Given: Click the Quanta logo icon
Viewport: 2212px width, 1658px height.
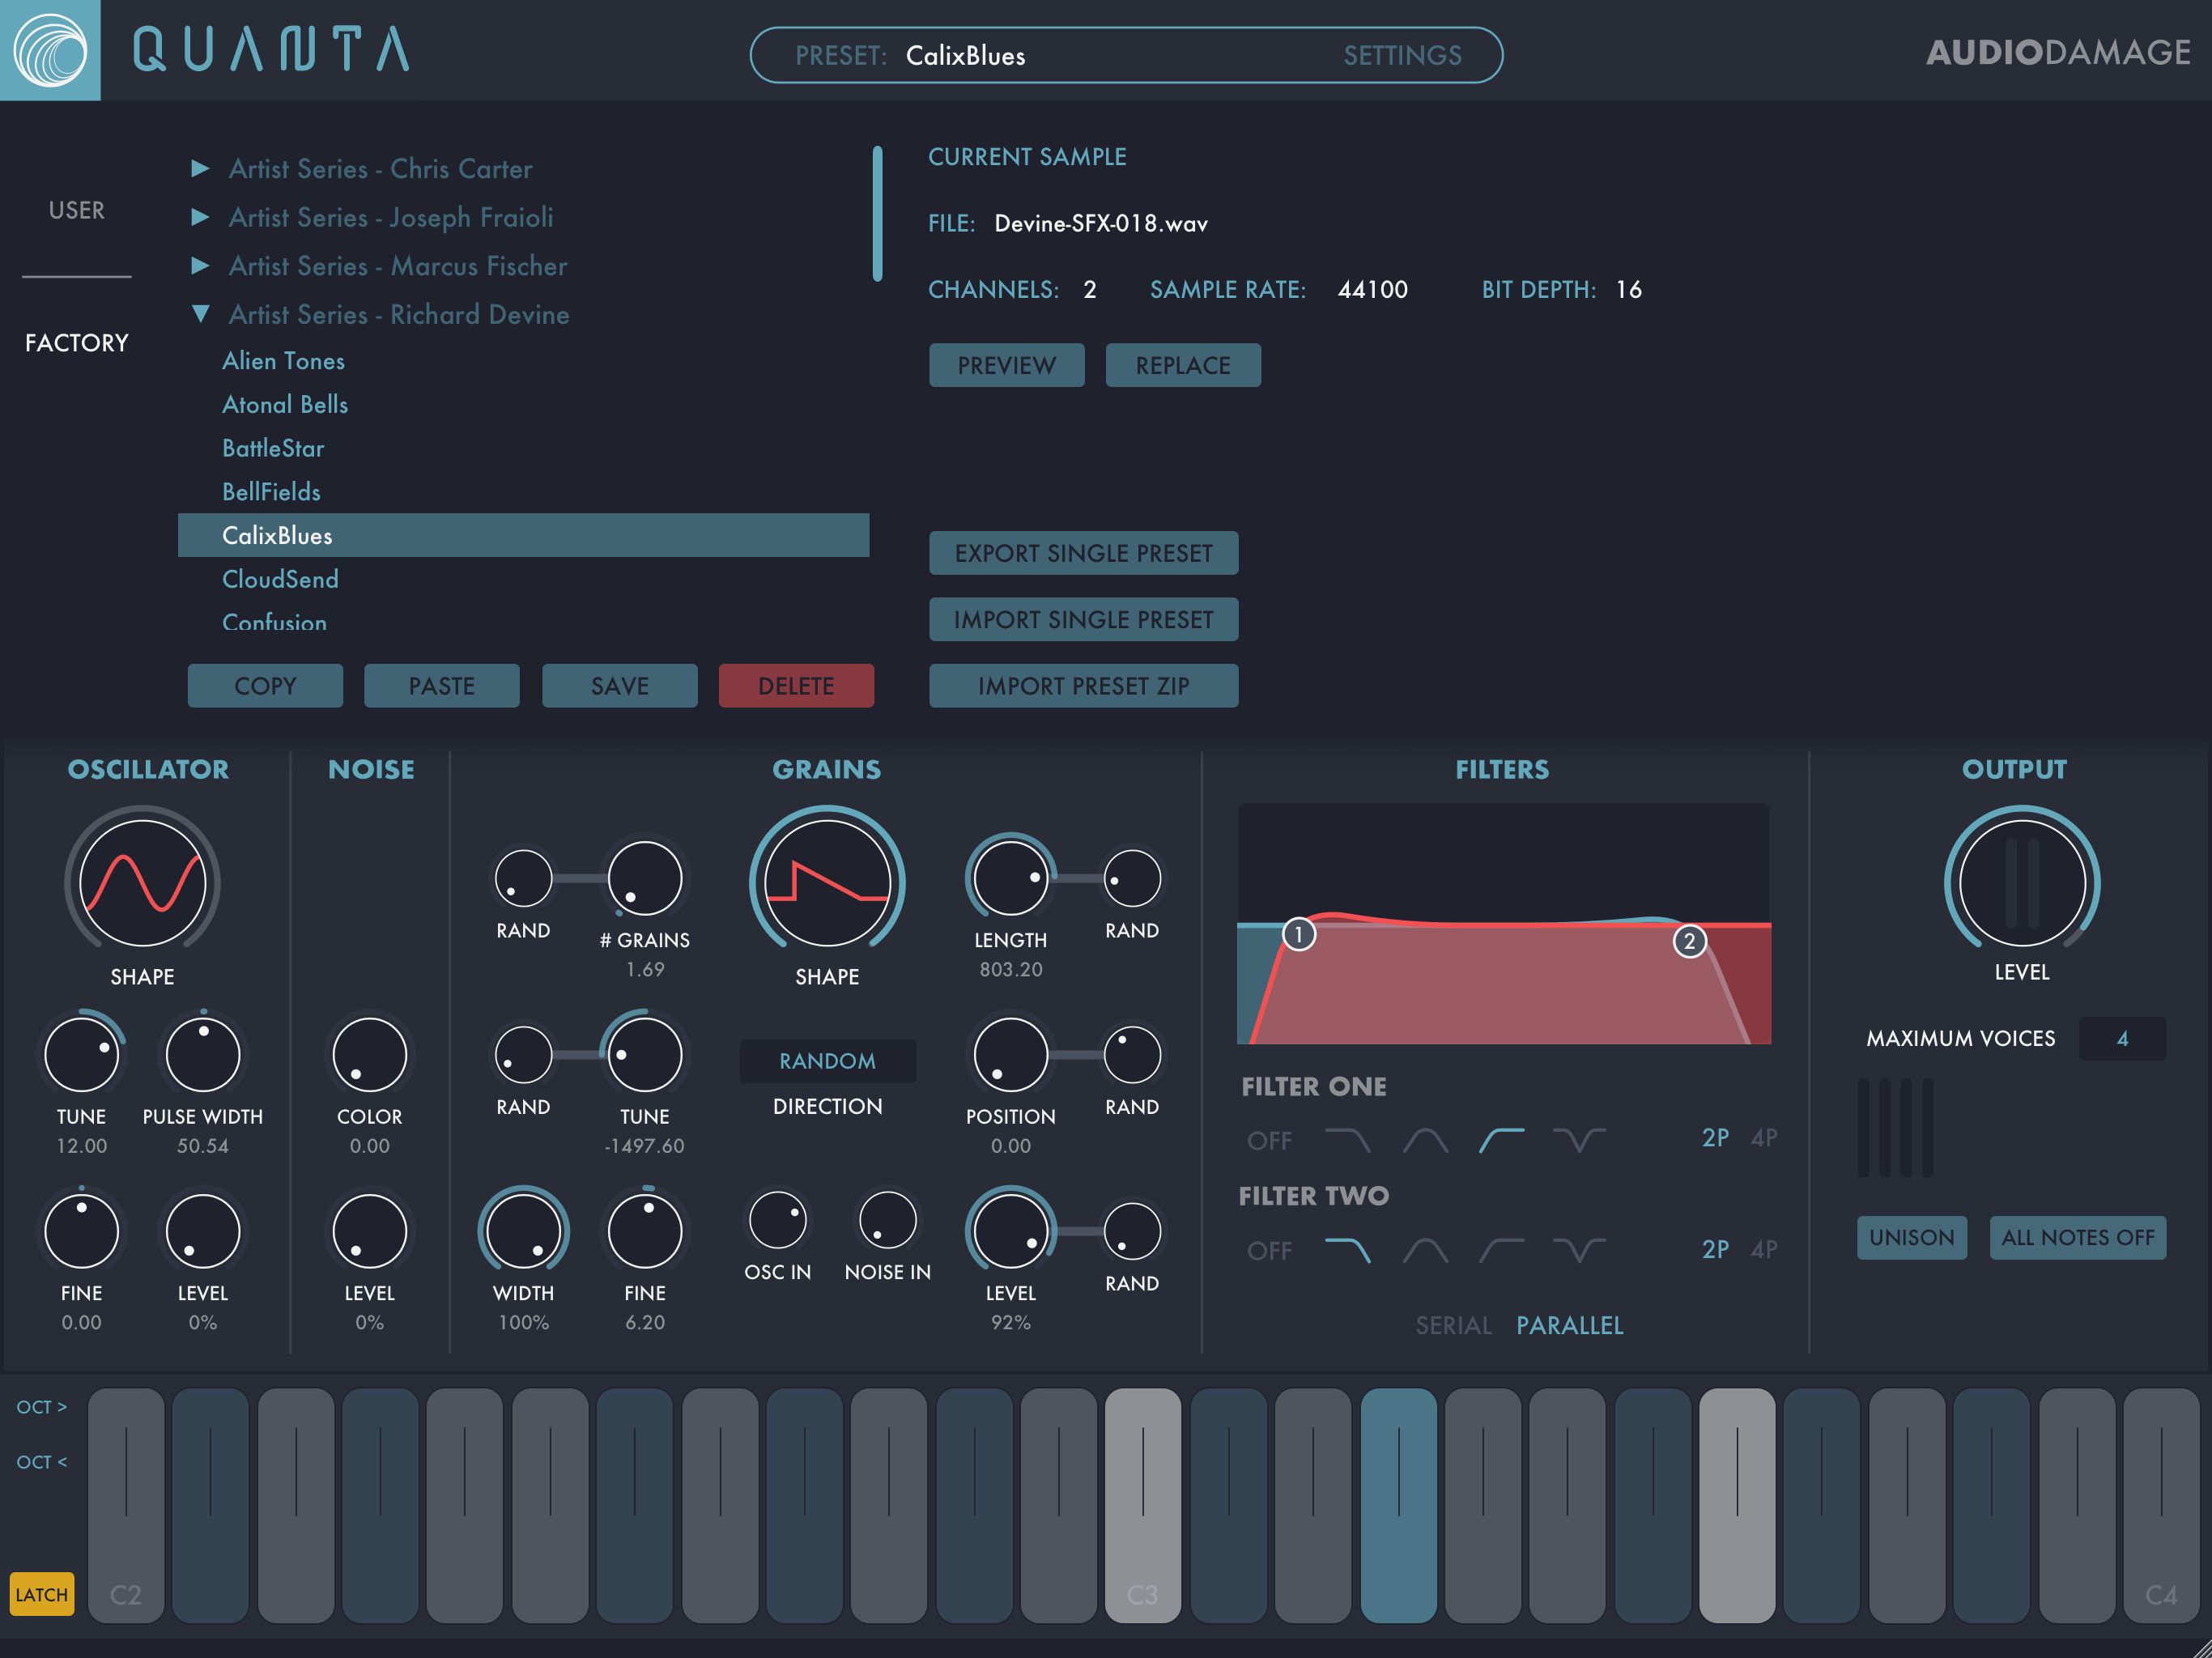Looking at the screenshot, I should (x=50, y=50).
